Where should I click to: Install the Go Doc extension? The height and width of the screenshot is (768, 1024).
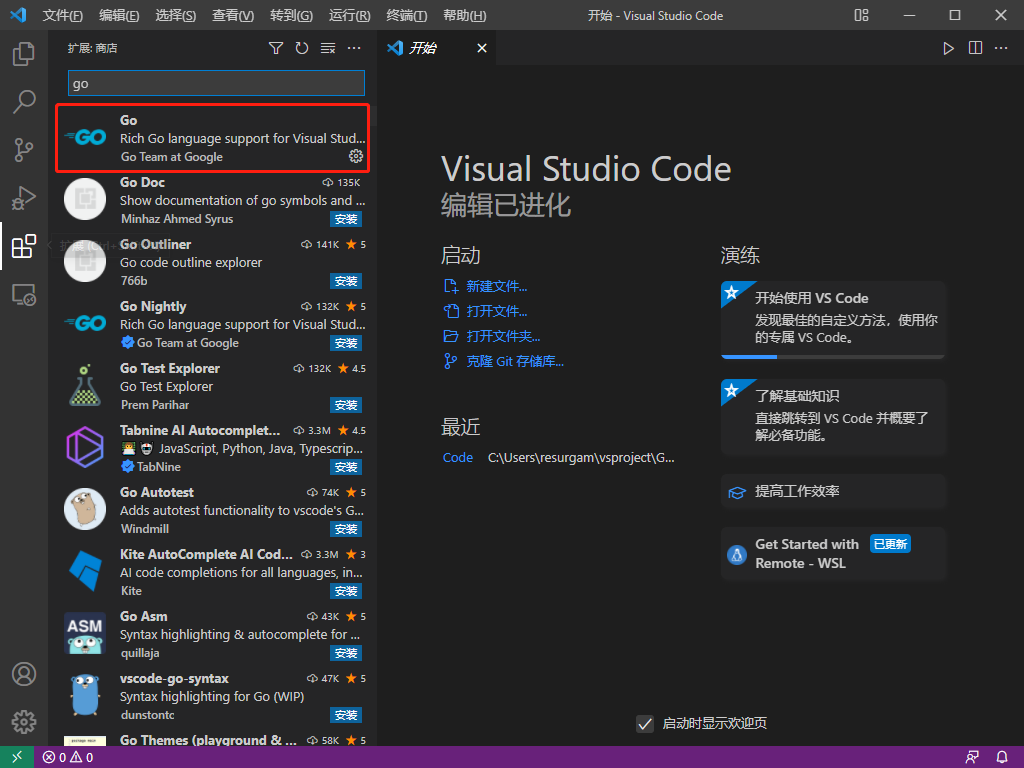(346, 219)
